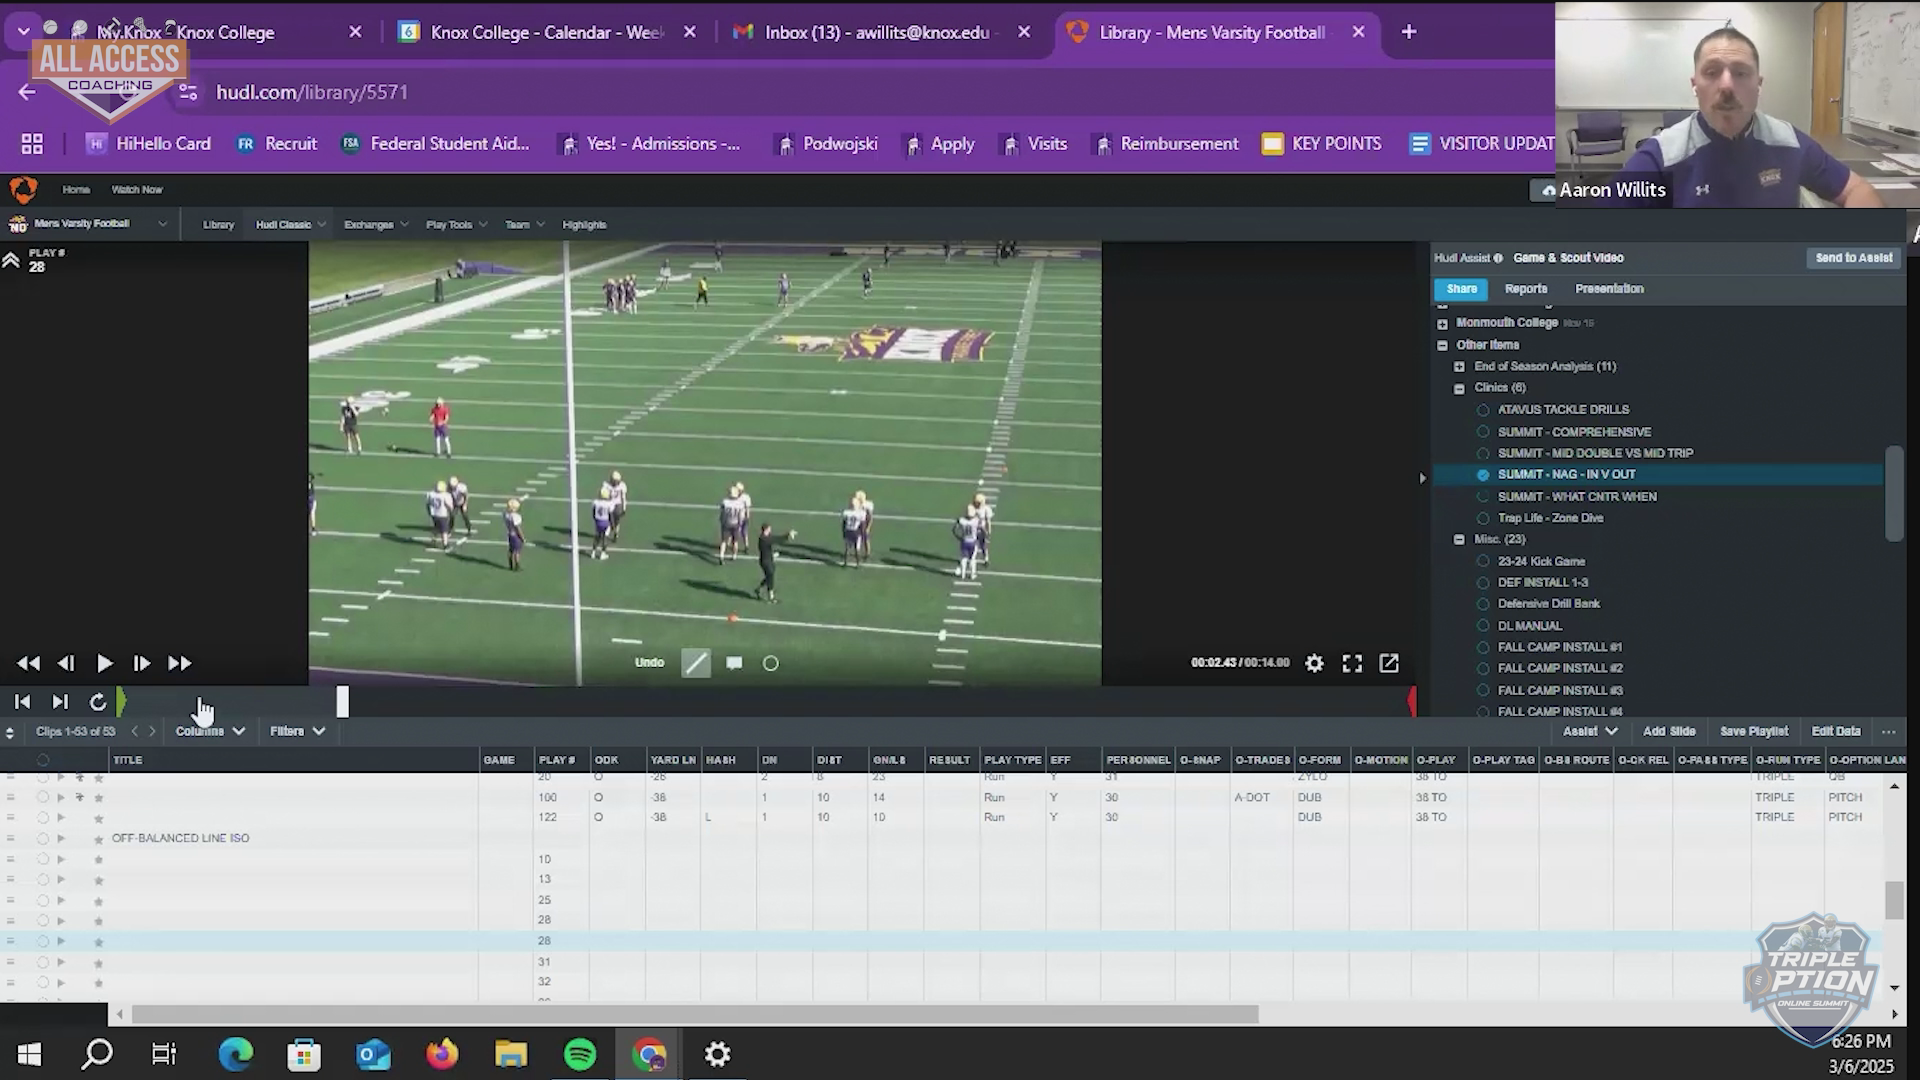Toggle select-all checkbox in table header
The width and height of the screenshot is (1920, 1080).
click(43, 760)
